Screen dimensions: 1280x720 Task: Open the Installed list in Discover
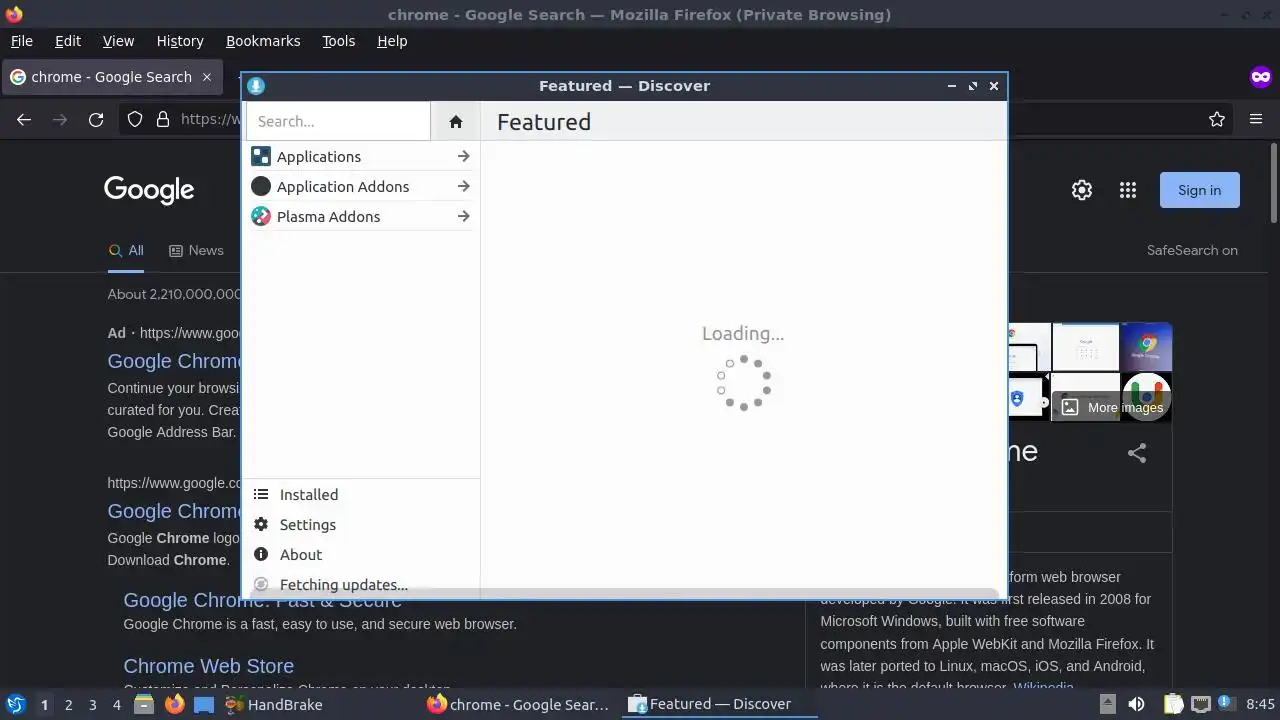(x=361, y=494)
